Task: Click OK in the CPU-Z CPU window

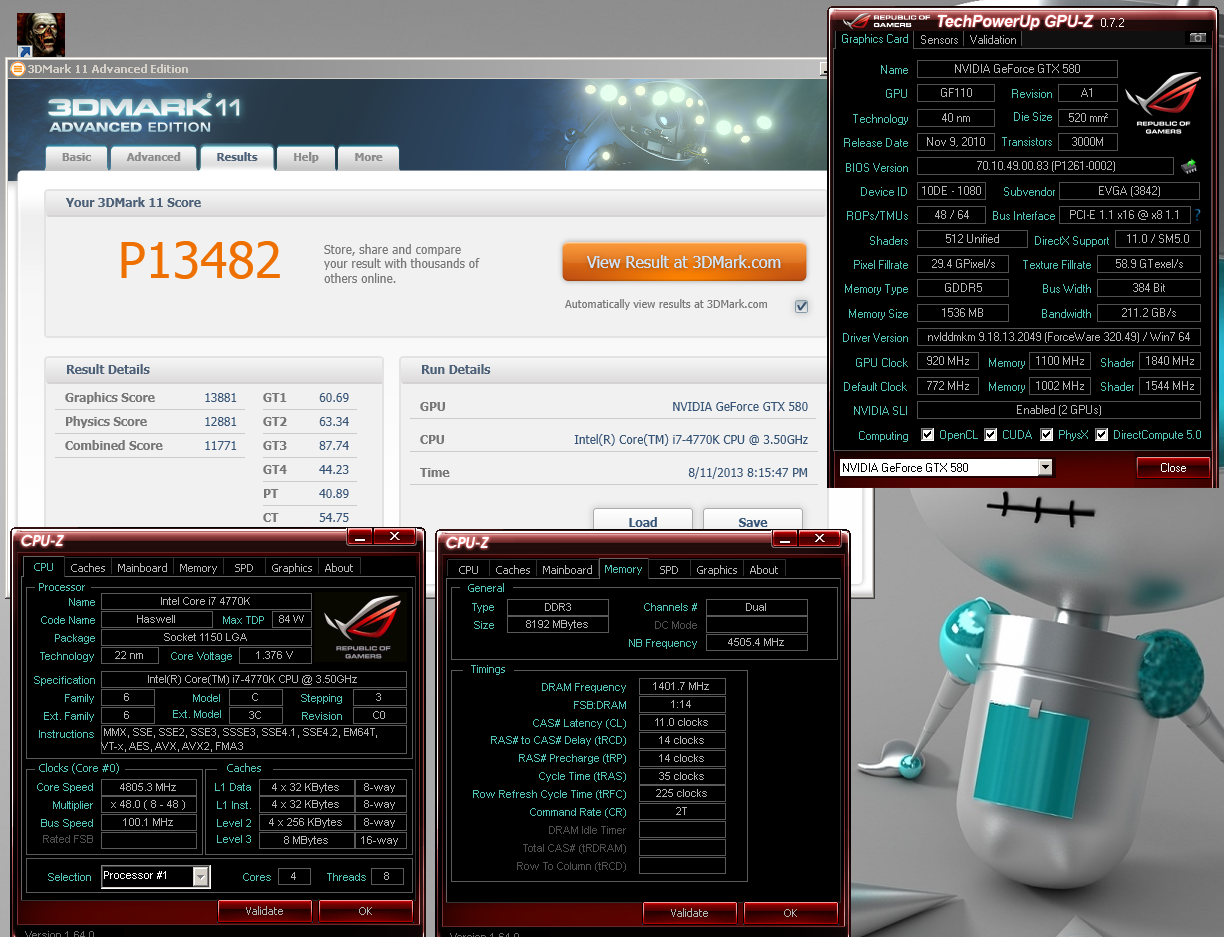Action: (x=365, y=911)
